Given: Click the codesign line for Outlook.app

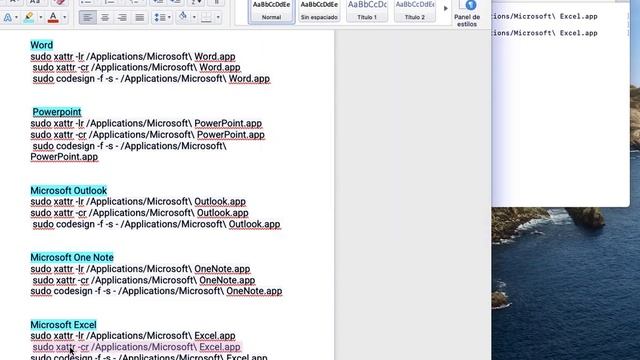Looking at the screenshot, I should [156, 224].
